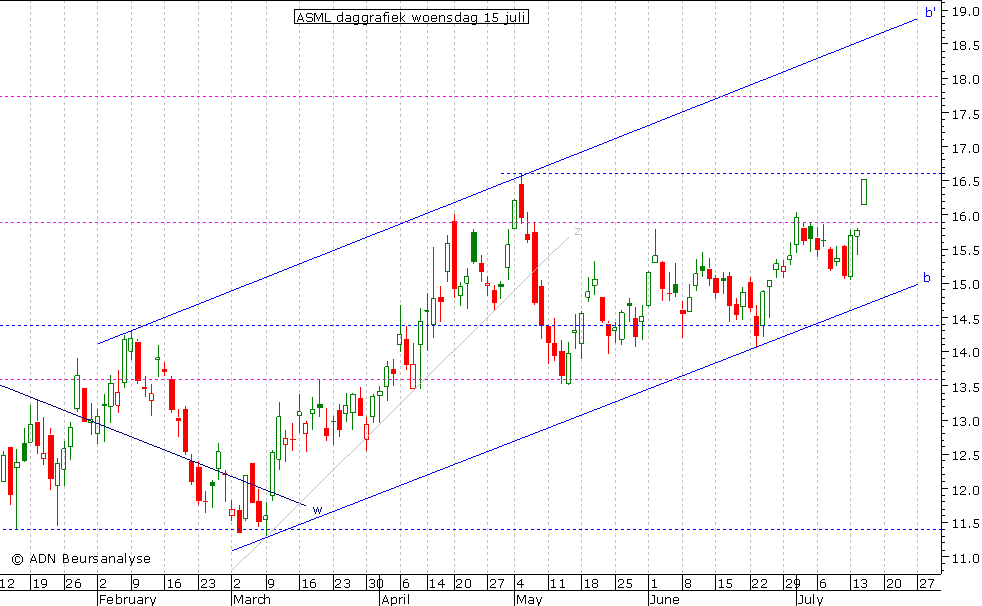
Task: Select the 16.0 price axis label
Action: tap(965, 217)
